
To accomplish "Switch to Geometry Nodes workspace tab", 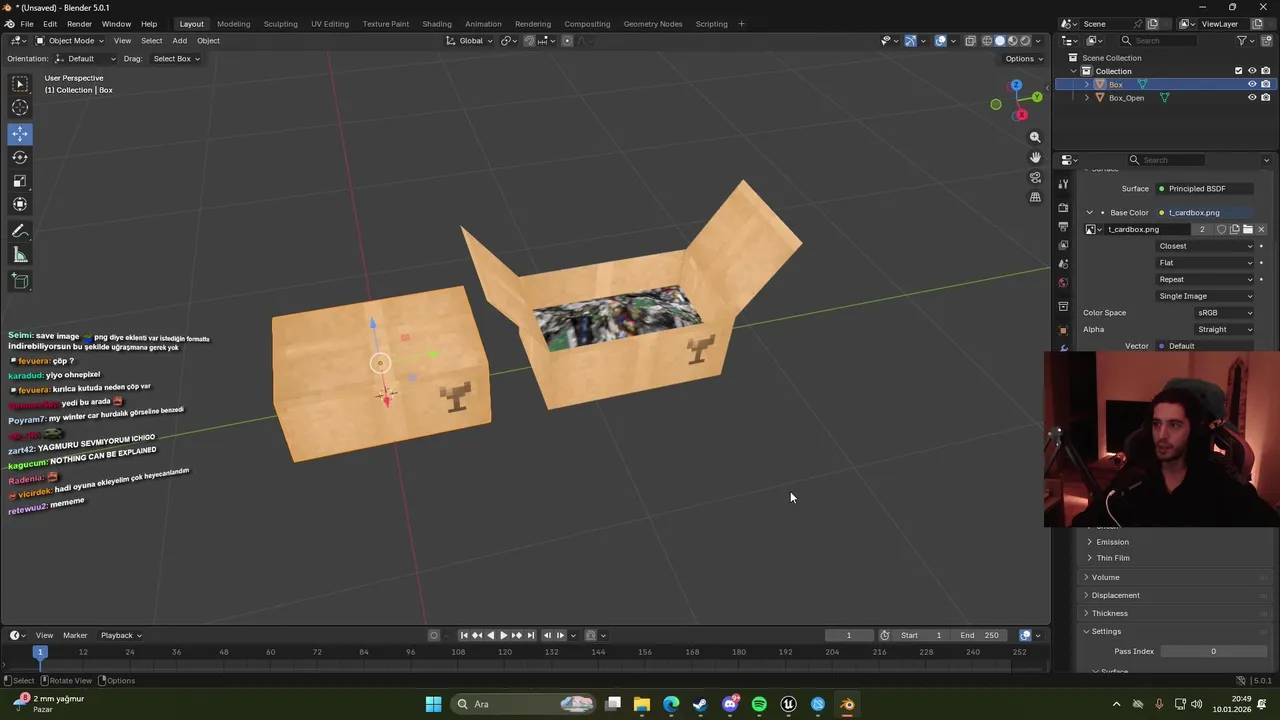I will [653, 24].
